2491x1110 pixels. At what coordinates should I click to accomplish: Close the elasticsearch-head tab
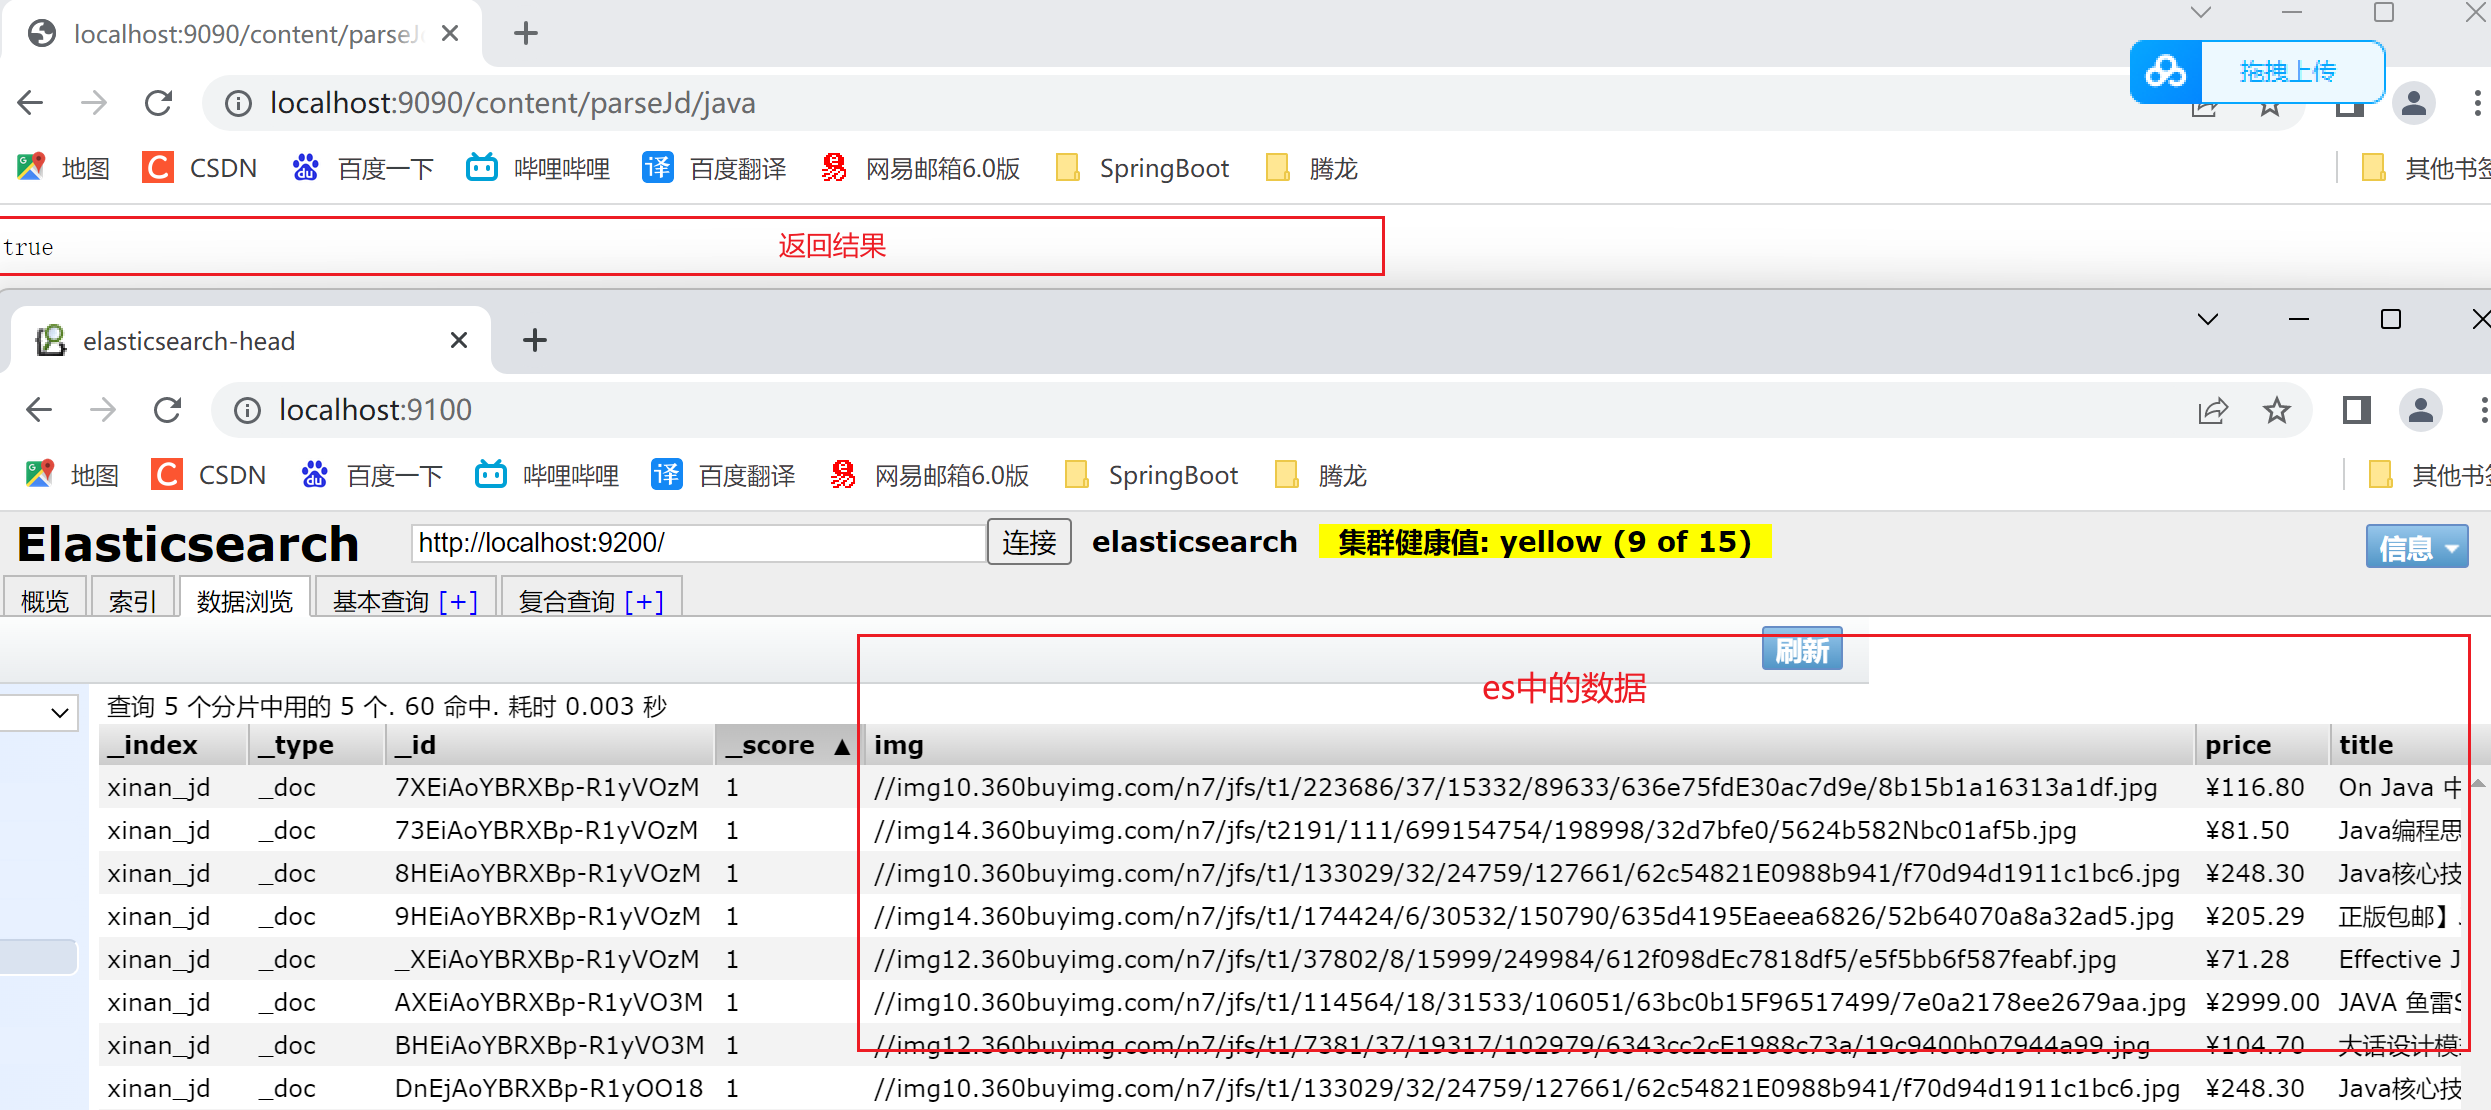(x=459, y=341)
